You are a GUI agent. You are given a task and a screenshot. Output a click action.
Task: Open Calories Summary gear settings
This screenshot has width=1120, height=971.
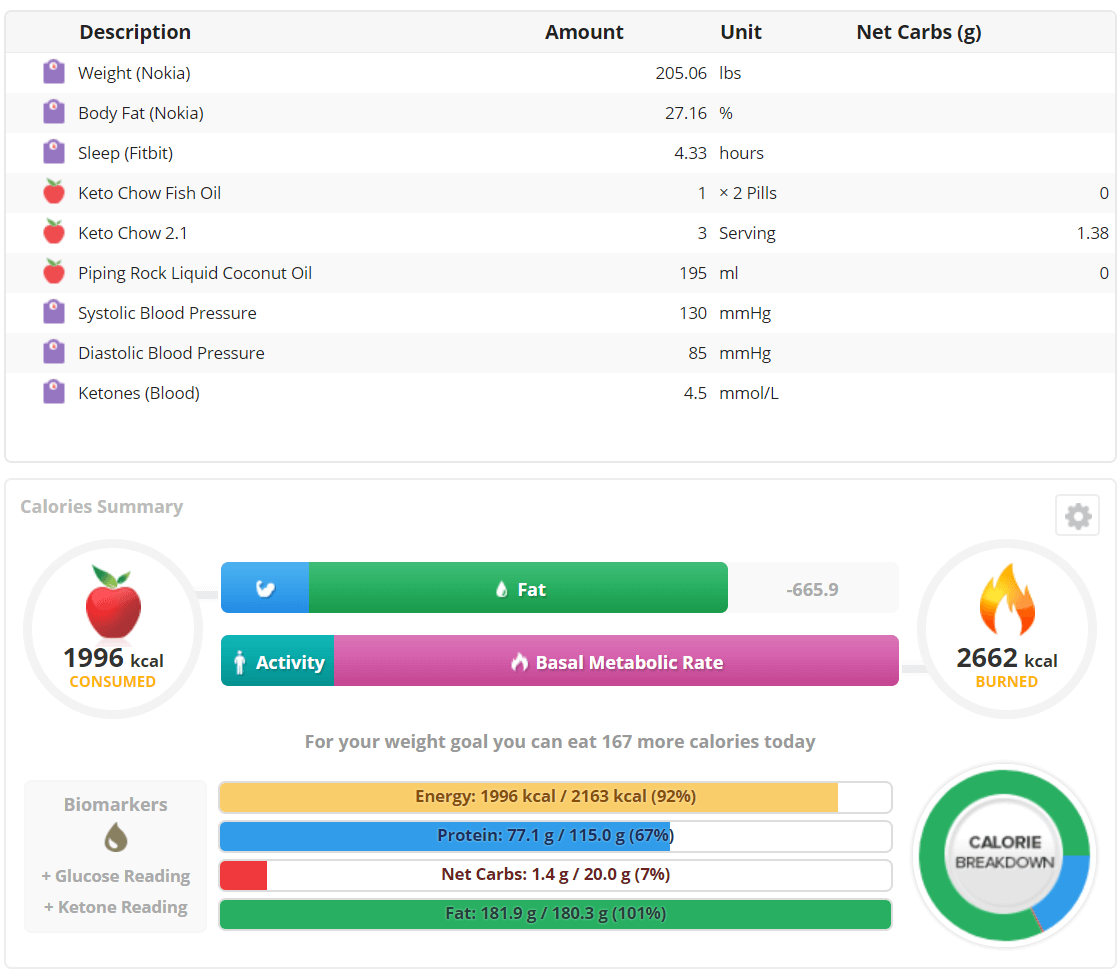[1078, 516]
